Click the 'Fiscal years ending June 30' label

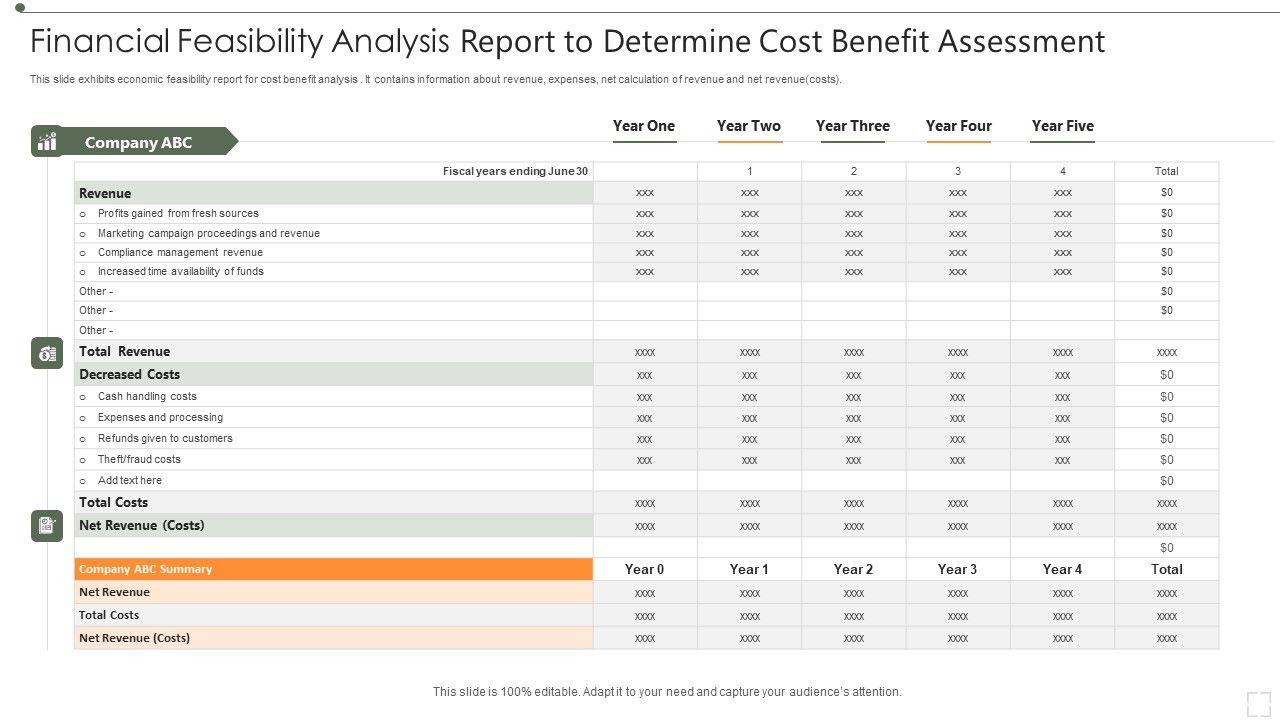tap(515, 171)
